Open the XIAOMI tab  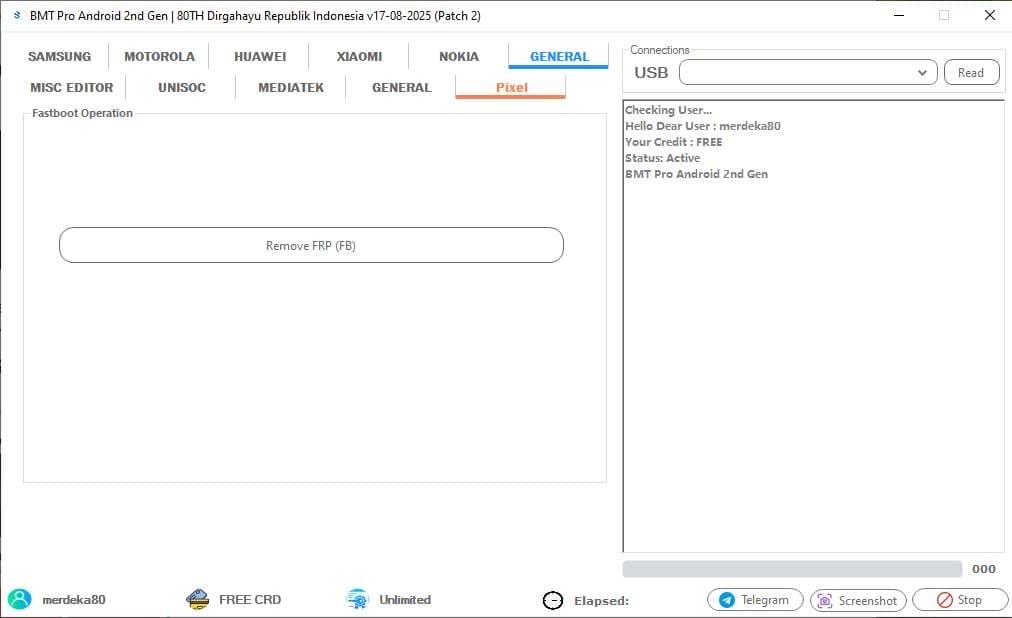tap(358, 56)
